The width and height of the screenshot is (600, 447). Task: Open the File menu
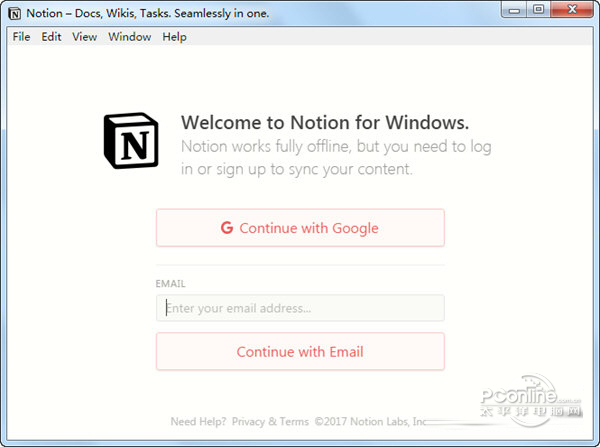click(x=21, y=37)
